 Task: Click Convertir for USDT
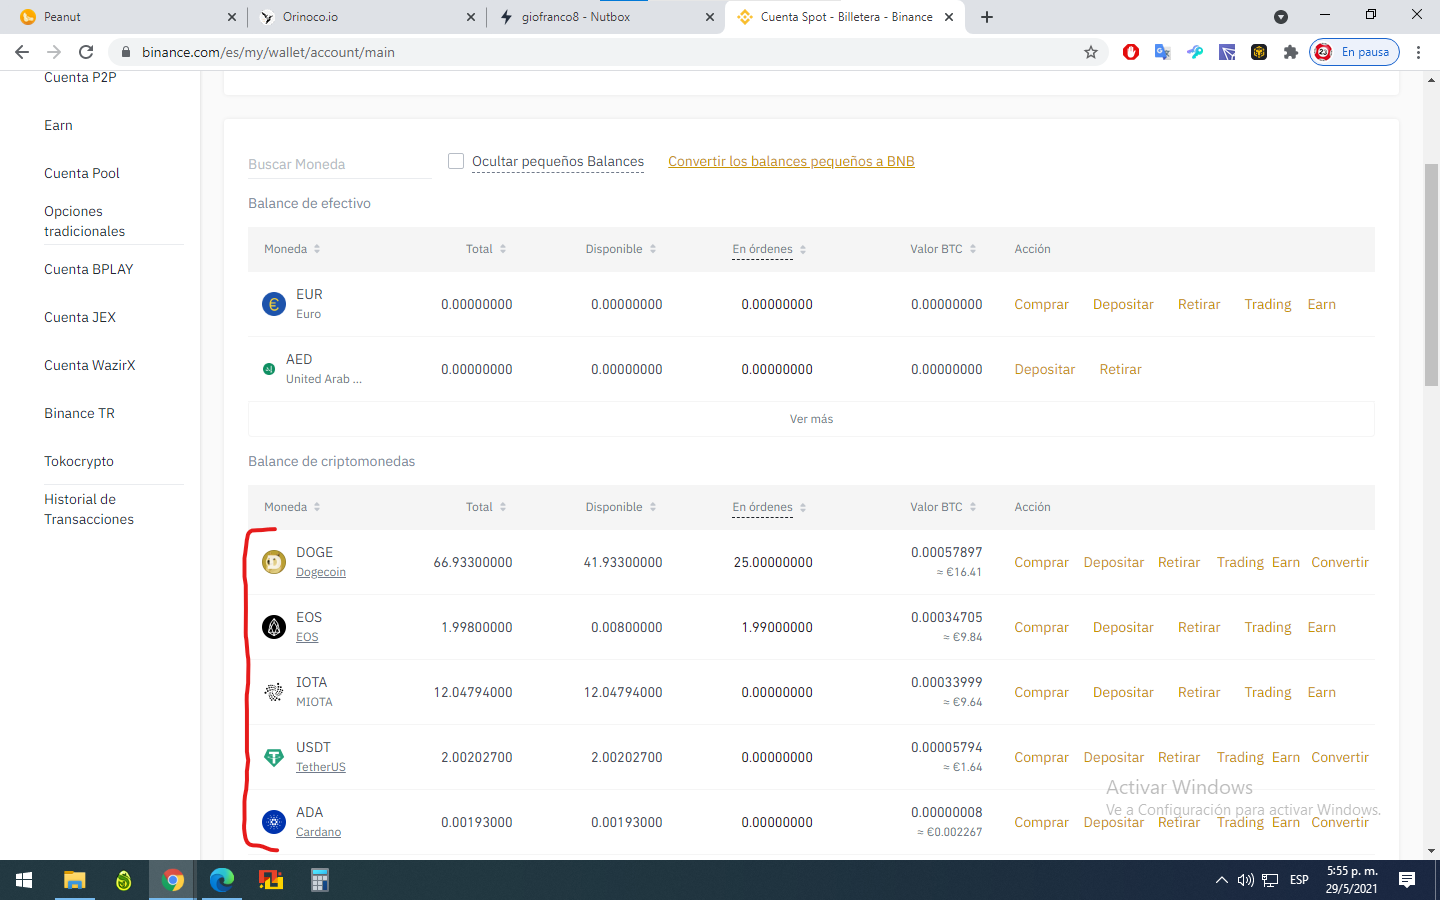coord(1340,757)
